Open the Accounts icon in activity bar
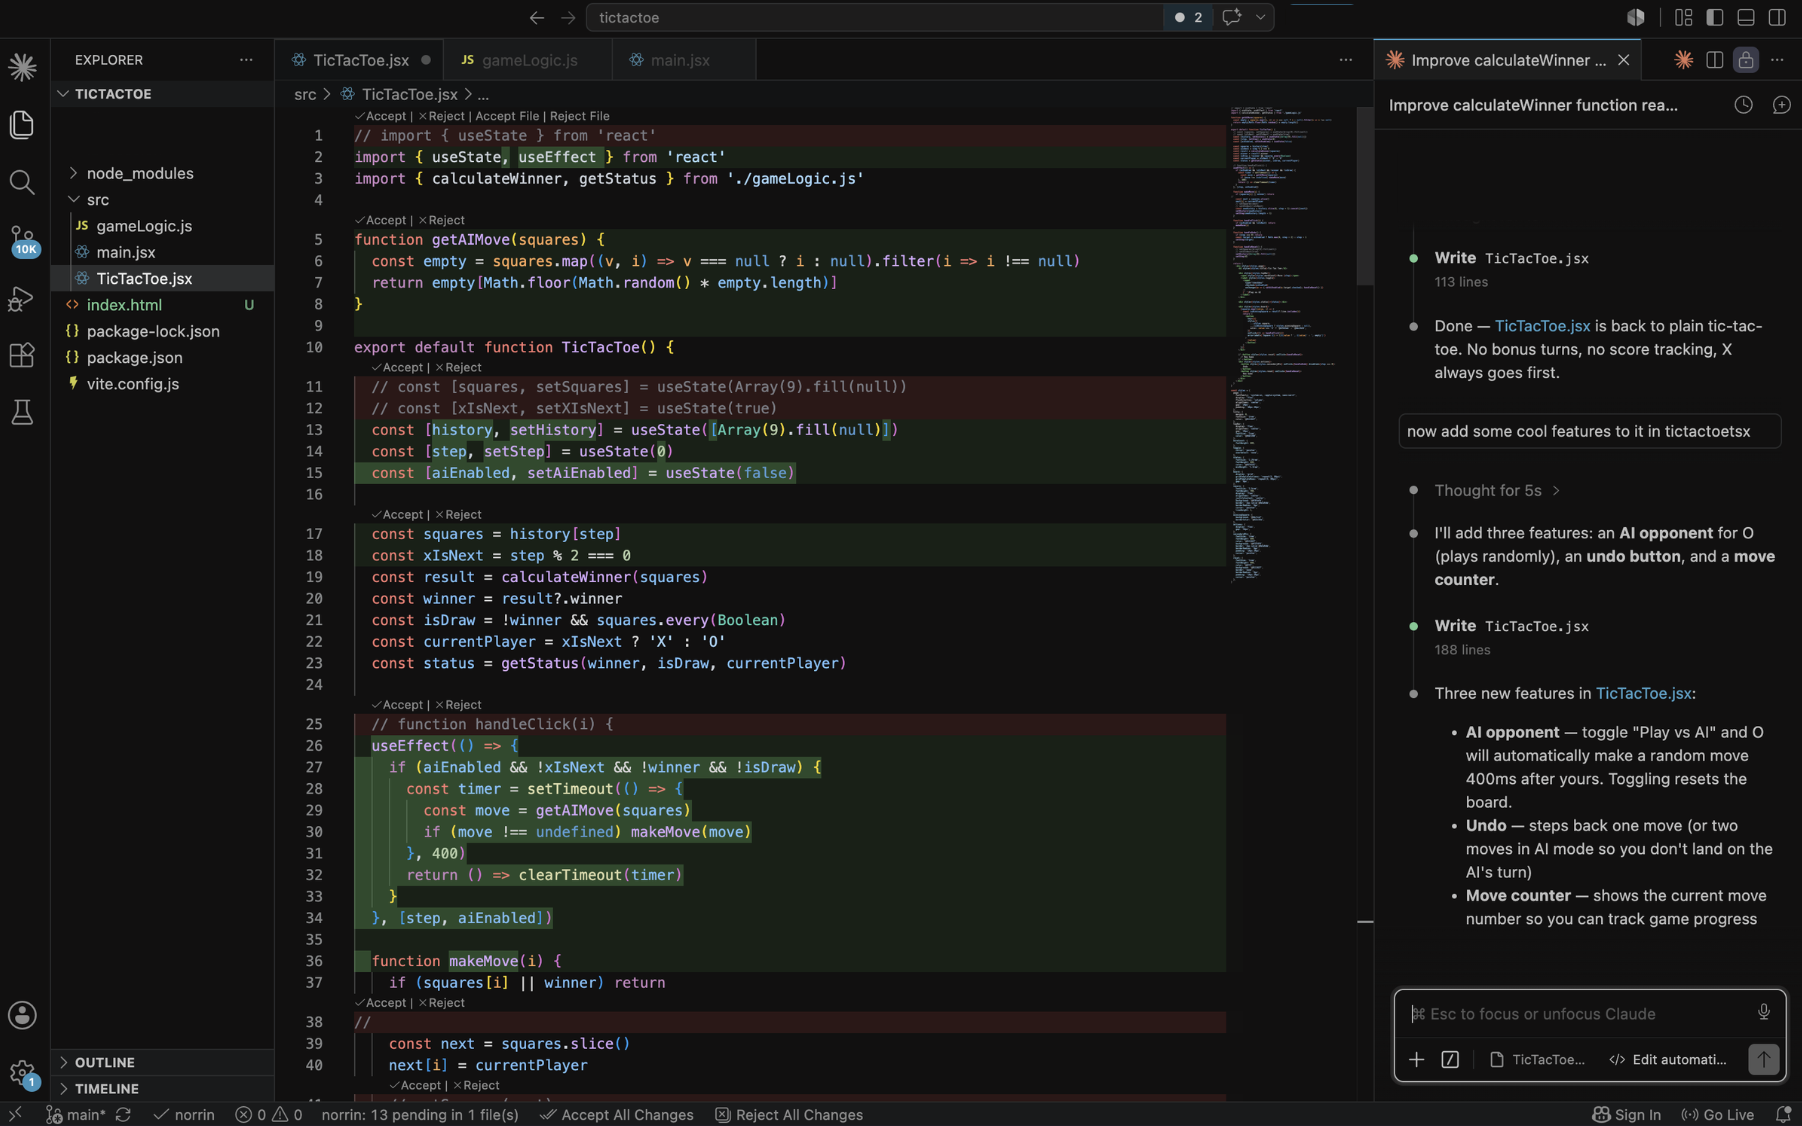1802x1126 pixels. coord(22,1015)
